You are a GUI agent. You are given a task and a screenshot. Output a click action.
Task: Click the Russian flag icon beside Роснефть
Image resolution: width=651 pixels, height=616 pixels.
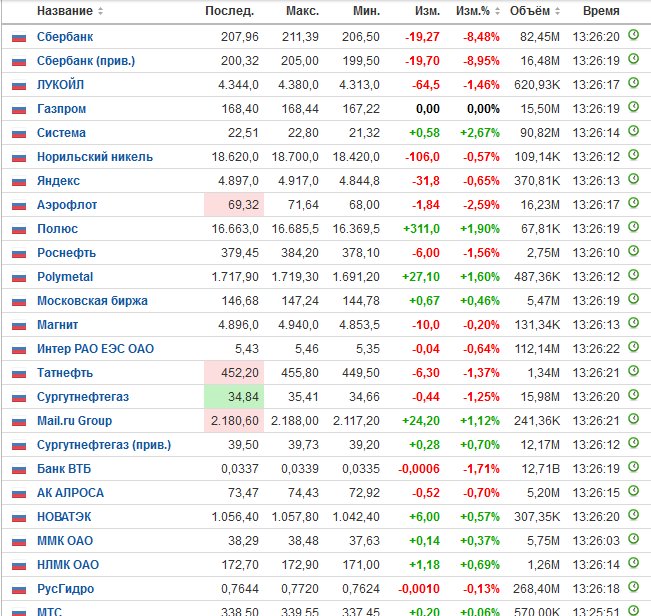tap(19, 254)
